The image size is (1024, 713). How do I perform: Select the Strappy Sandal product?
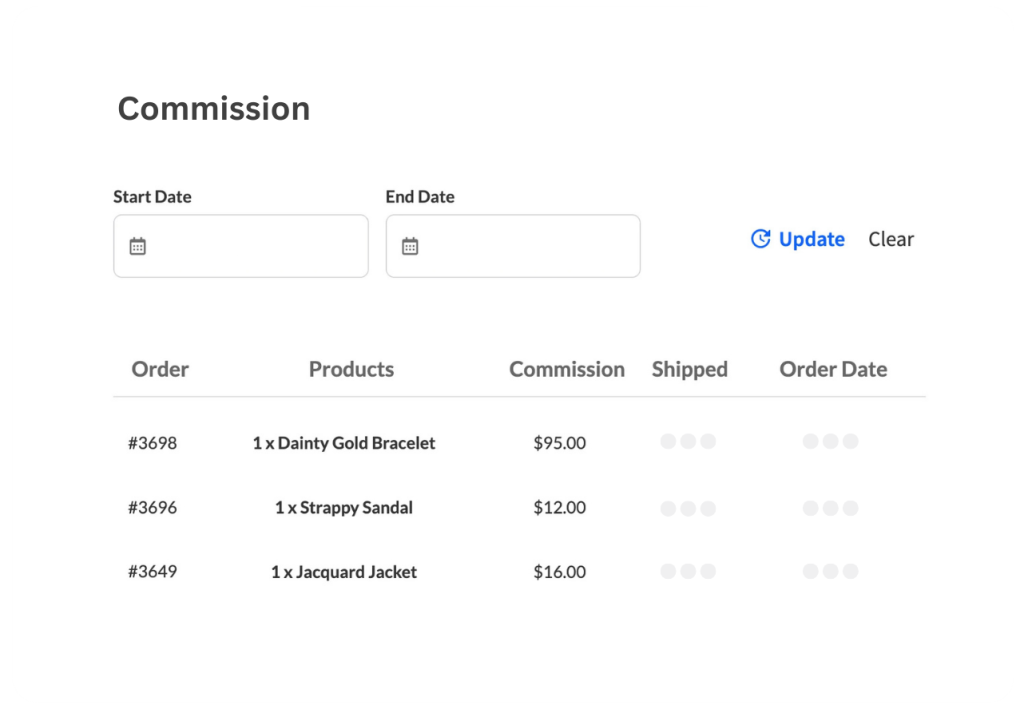344,507
